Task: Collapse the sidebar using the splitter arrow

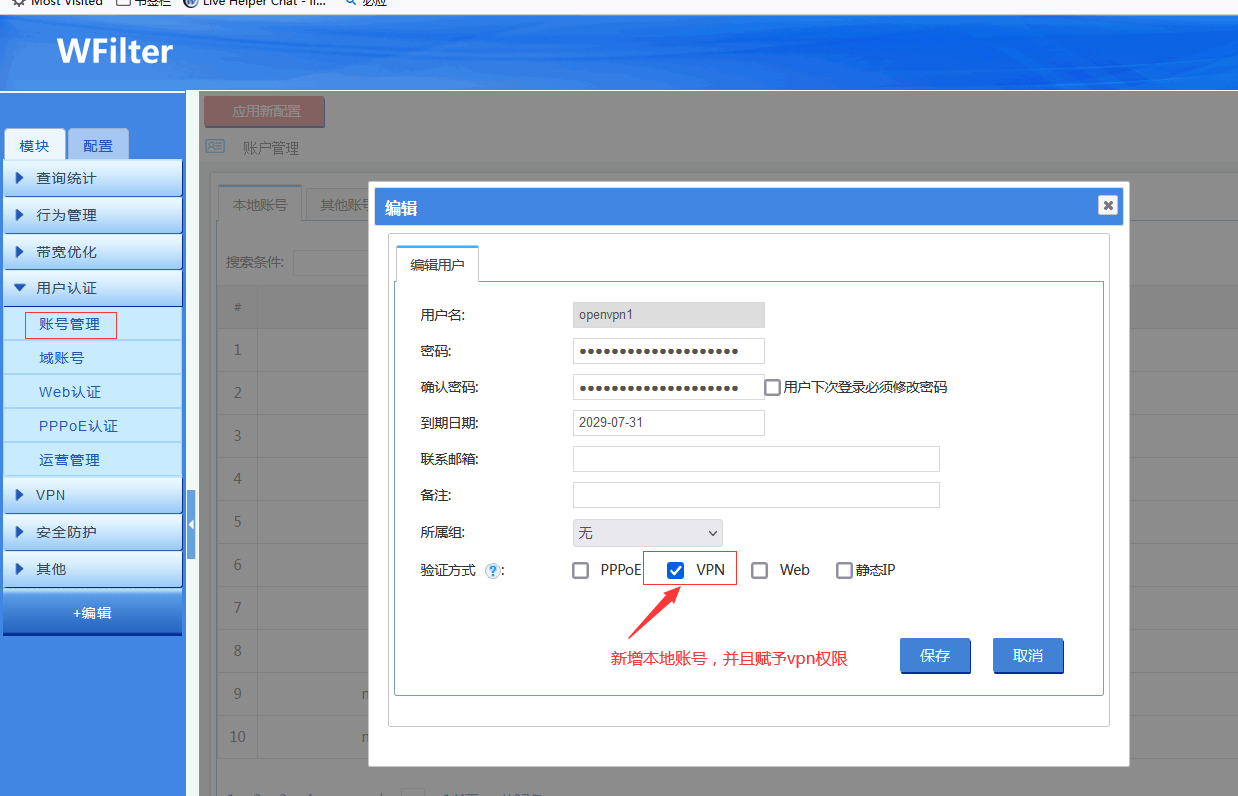Action: click(191, 524)
